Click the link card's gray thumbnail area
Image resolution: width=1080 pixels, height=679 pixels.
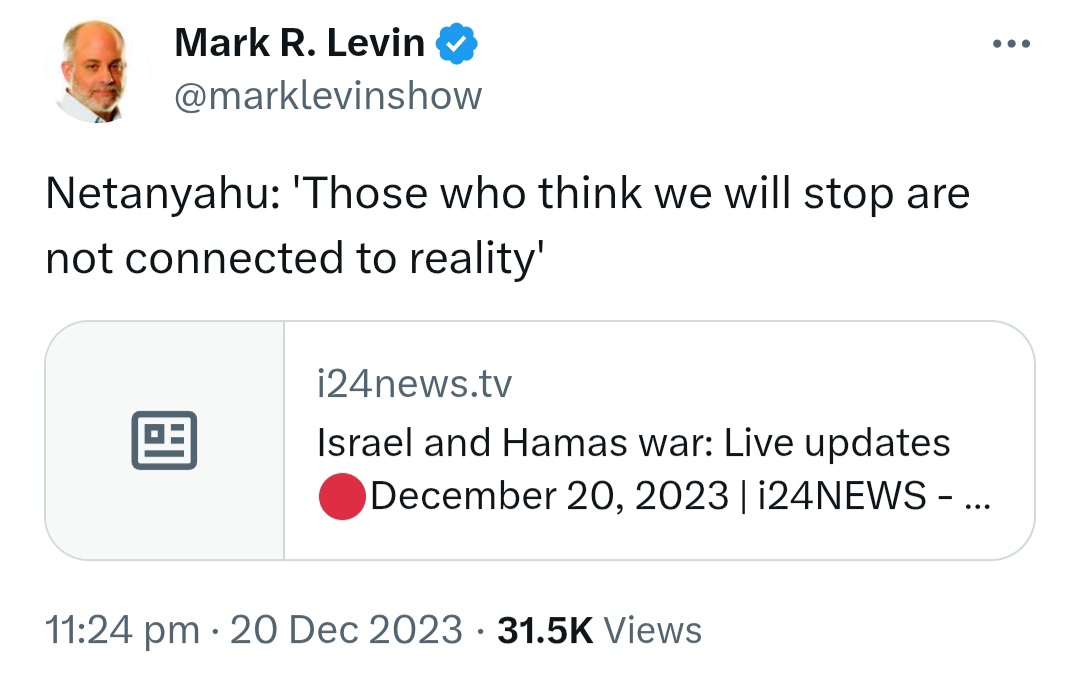click(165, 441)
